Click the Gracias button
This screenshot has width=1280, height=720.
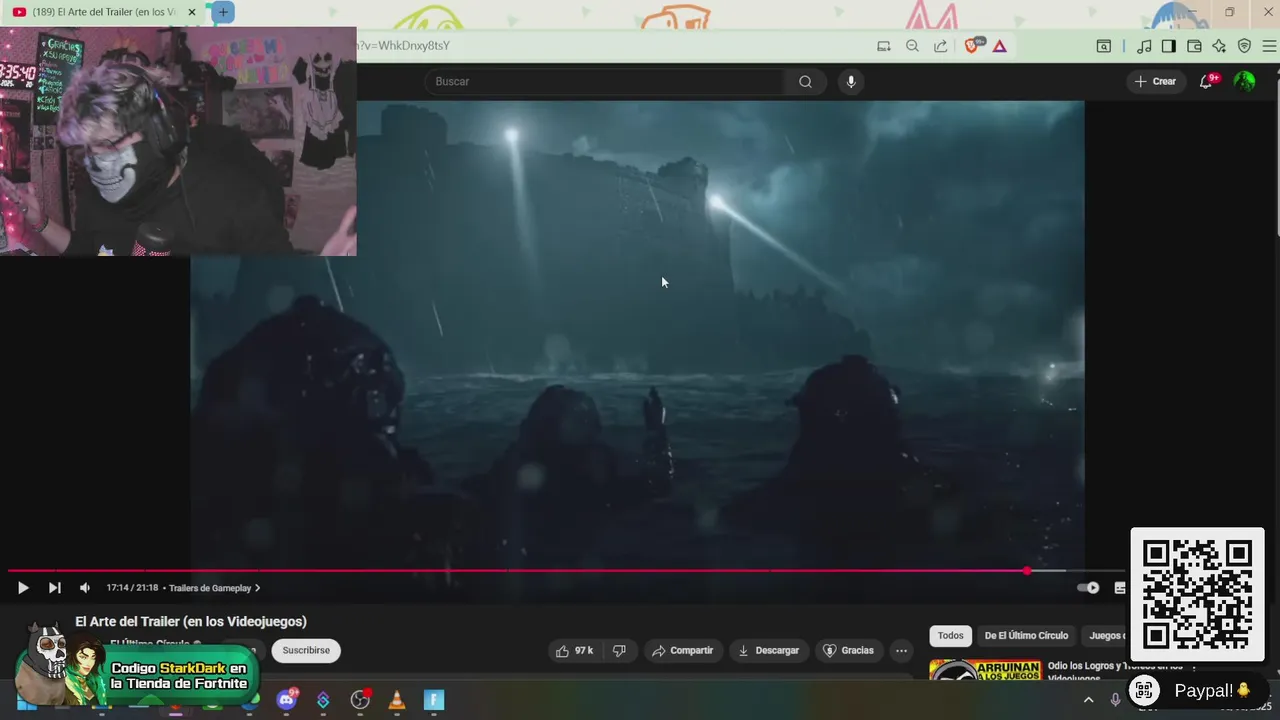click(848, 650)
